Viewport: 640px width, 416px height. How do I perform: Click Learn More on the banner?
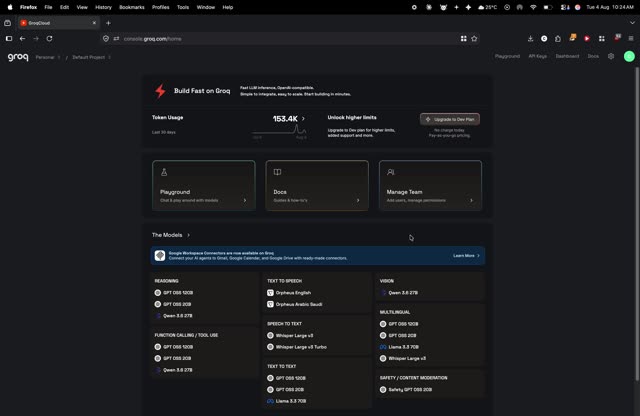(466, 256)
